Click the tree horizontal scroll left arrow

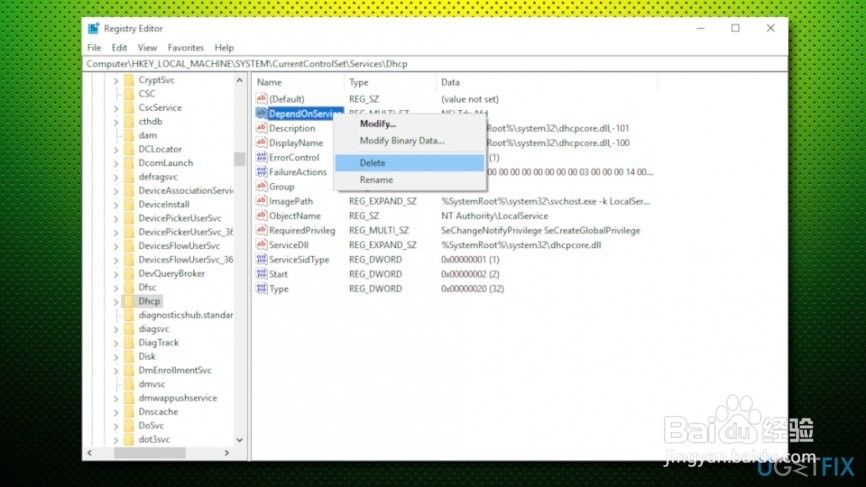point(90,453)
